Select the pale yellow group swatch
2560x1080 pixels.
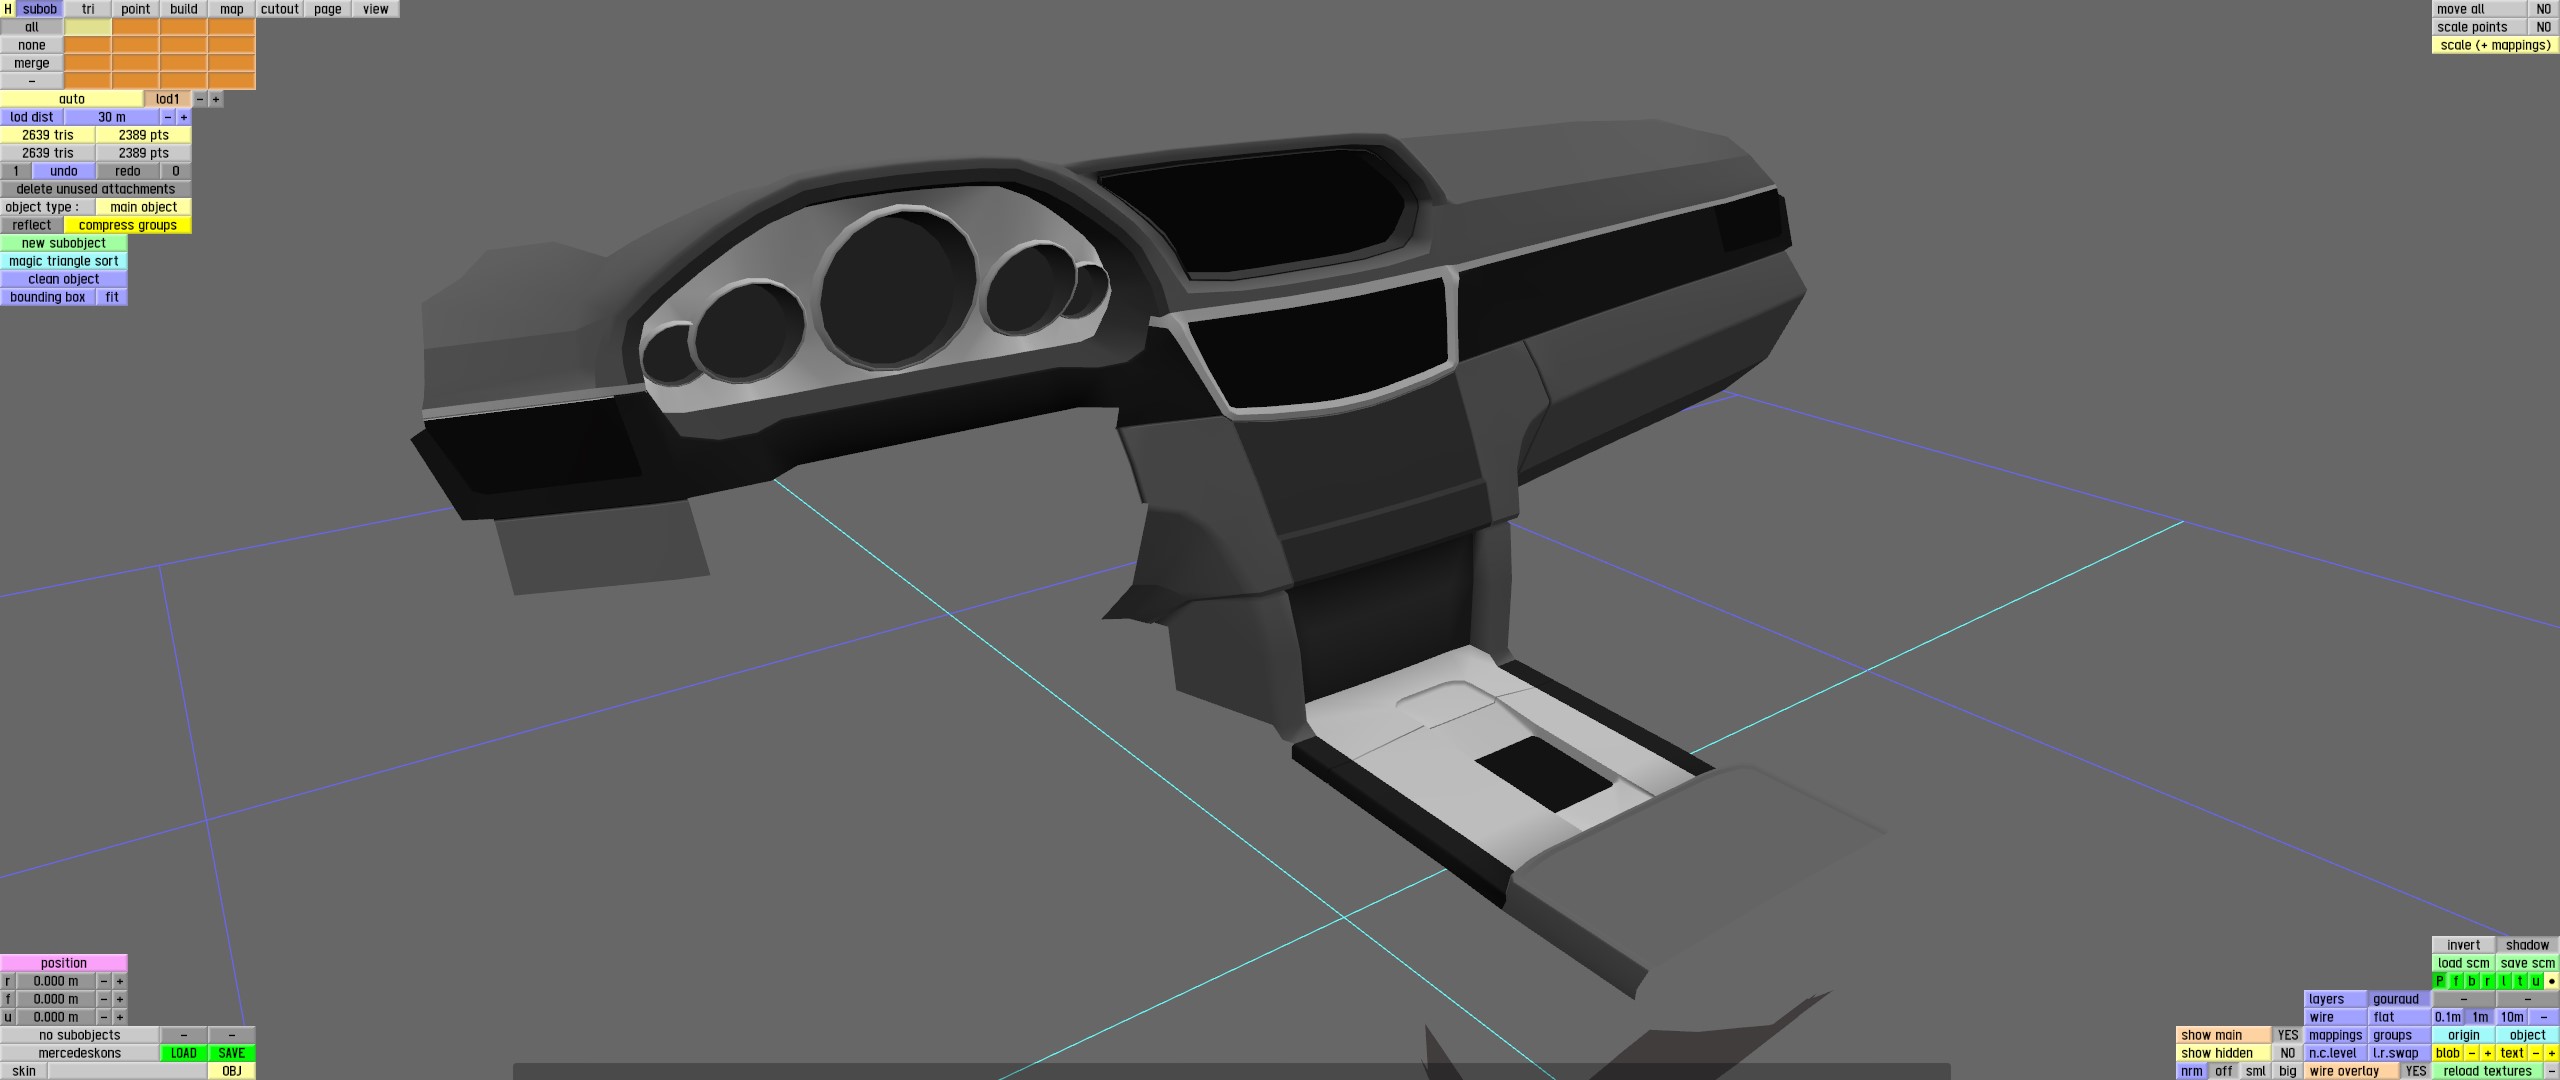(88, 27)
